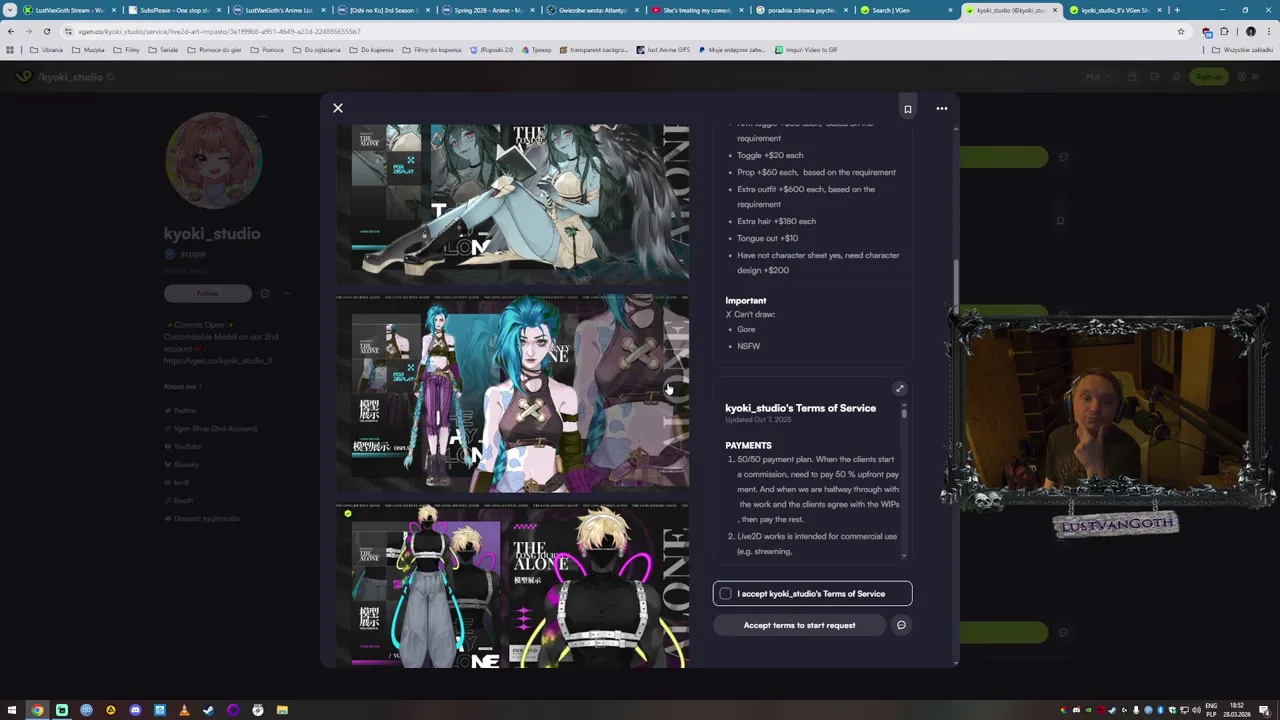This screenshot has width=1280, height=720.
Task: Open File Explorer from the taskbar
Action: coord(282,710)
